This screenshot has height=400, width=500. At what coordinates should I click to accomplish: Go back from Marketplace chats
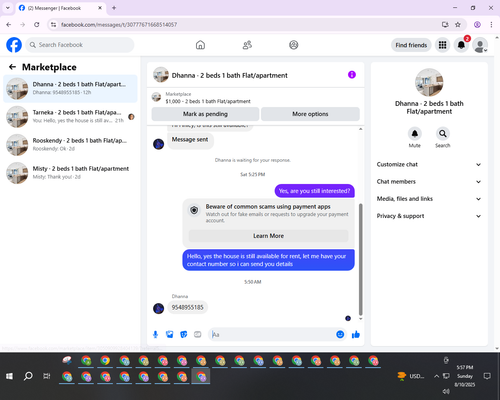pos(12,67)
